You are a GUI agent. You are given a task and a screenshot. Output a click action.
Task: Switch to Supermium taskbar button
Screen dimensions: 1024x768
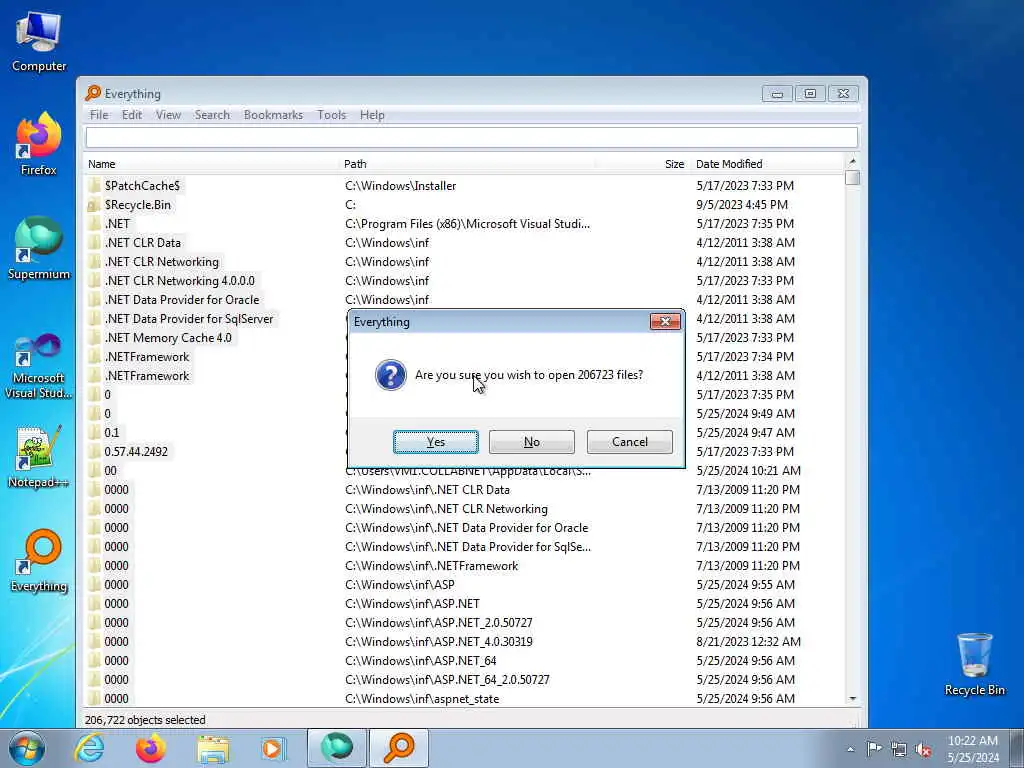[x=336, y=748]
